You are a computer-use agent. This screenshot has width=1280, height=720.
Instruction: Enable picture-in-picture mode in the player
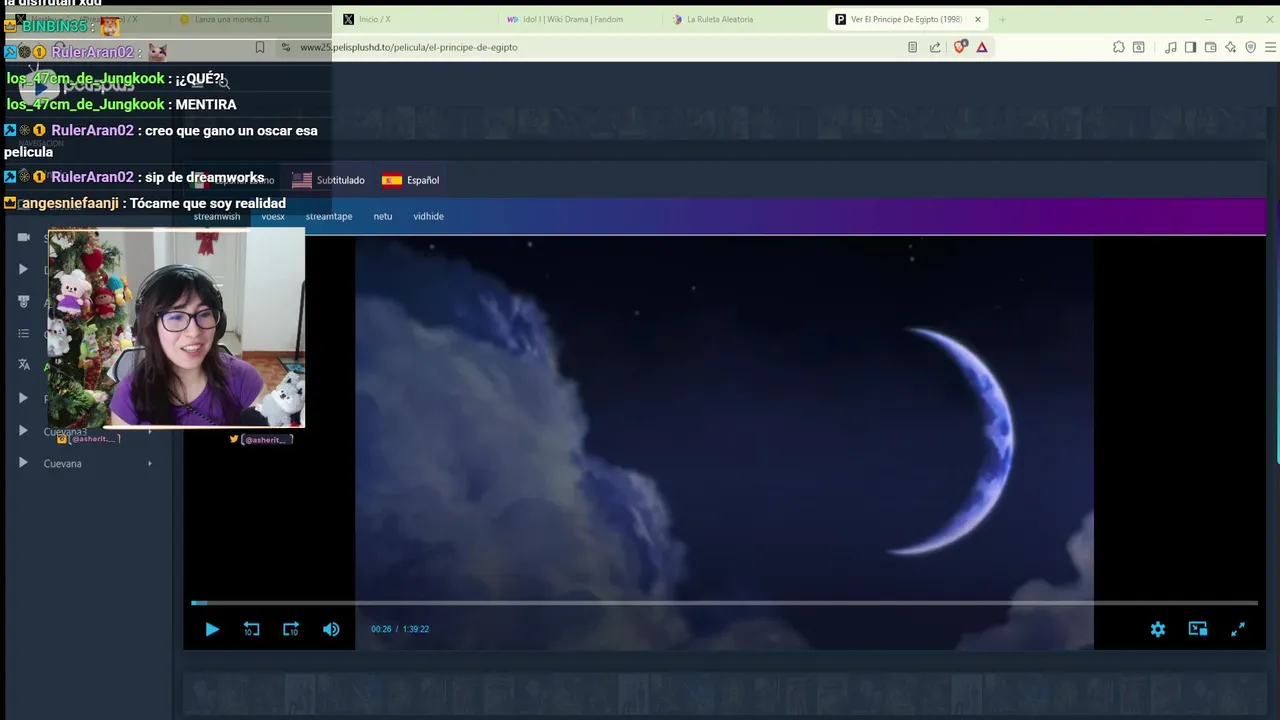point(1198,629)
